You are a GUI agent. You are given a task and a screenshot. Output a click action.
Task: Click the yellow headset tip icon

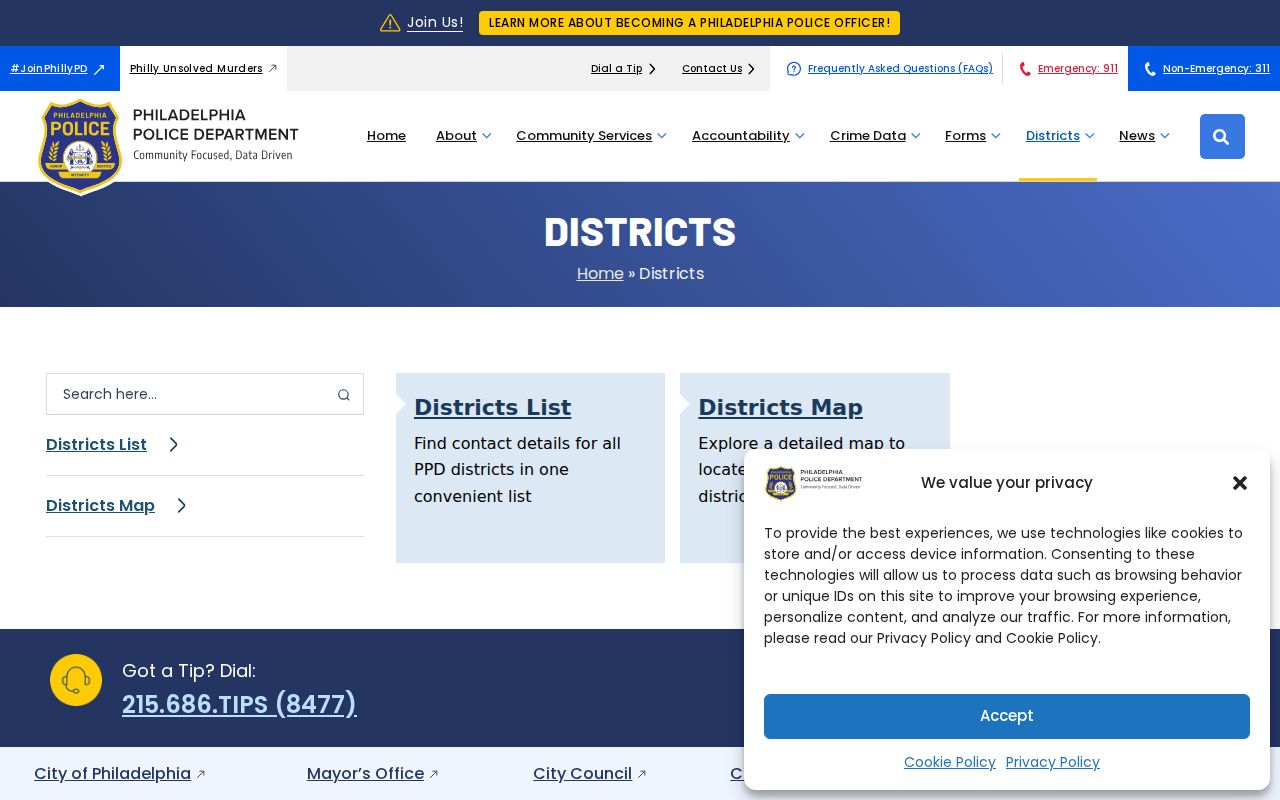coord(76,680)
